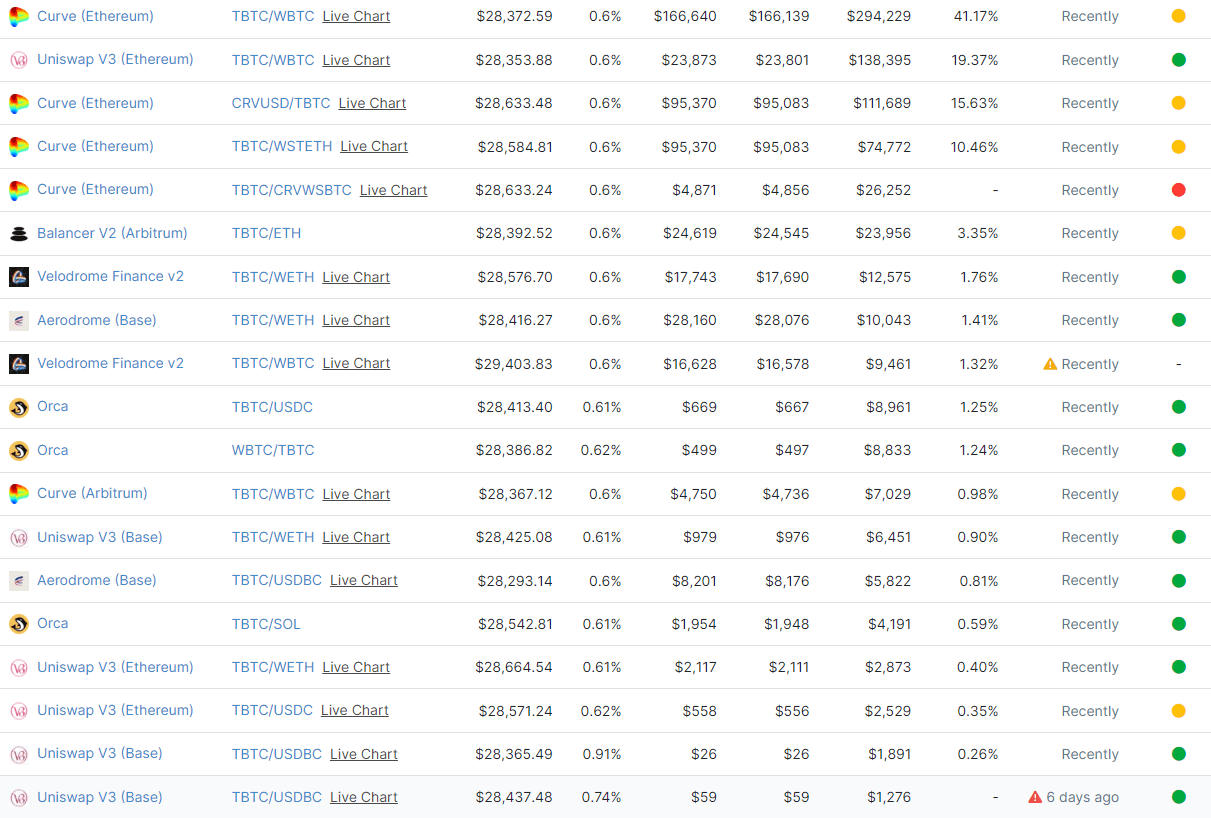
Task: Click the Curve logo in the CRVUSD/TBTC row
Action: point(18,103)
